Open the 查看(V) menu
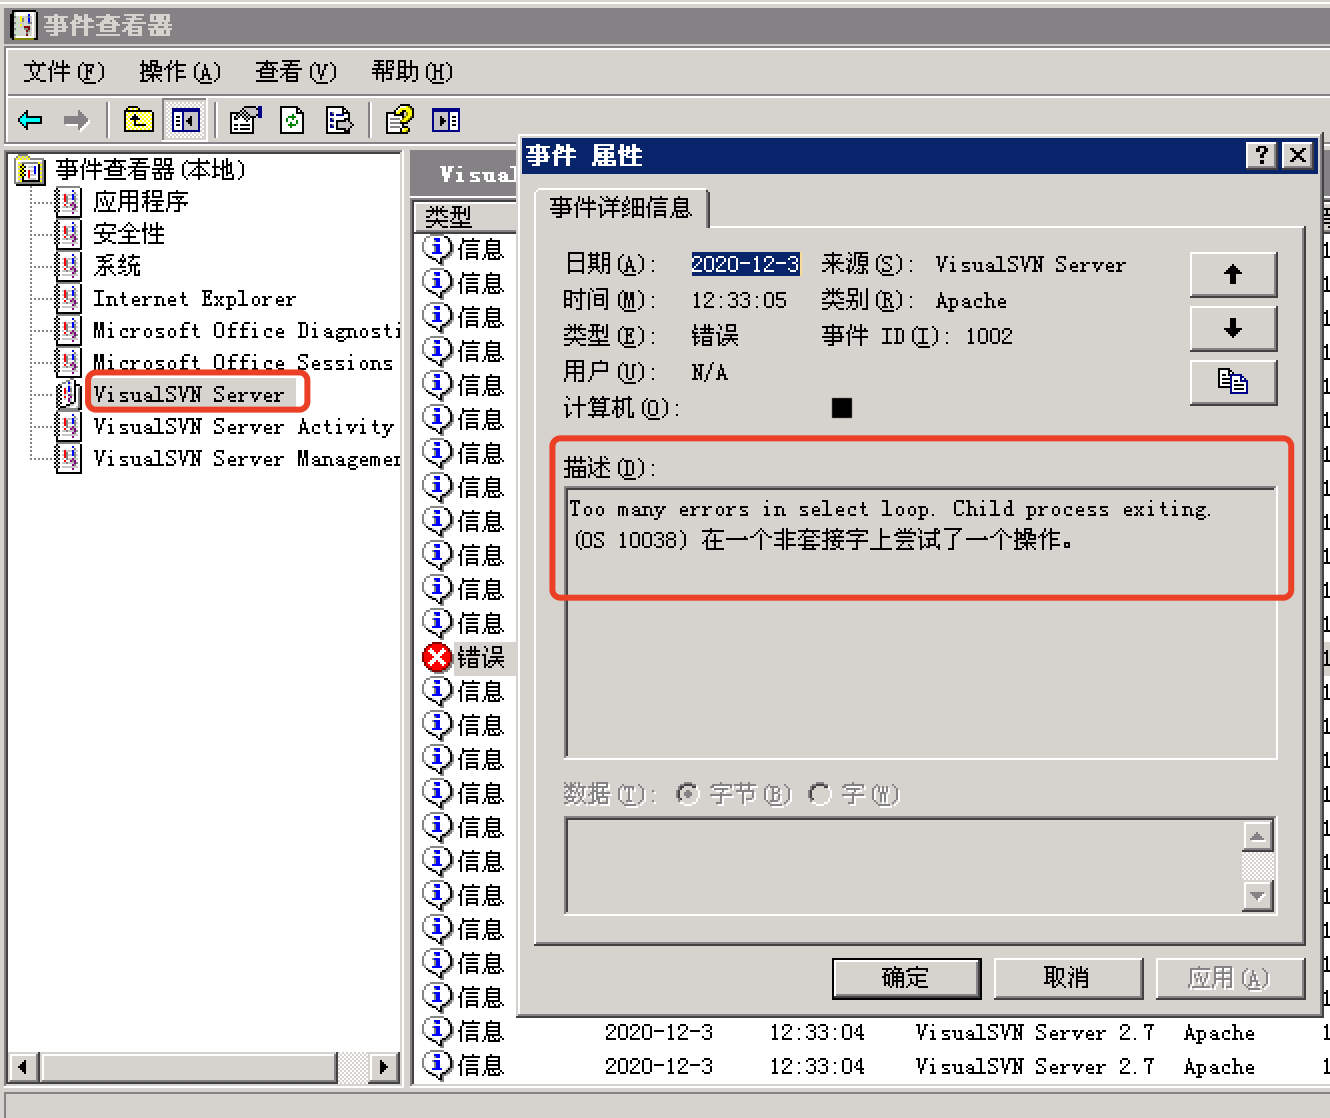This screenshot has height=1118, width=1330. (296, 72)
